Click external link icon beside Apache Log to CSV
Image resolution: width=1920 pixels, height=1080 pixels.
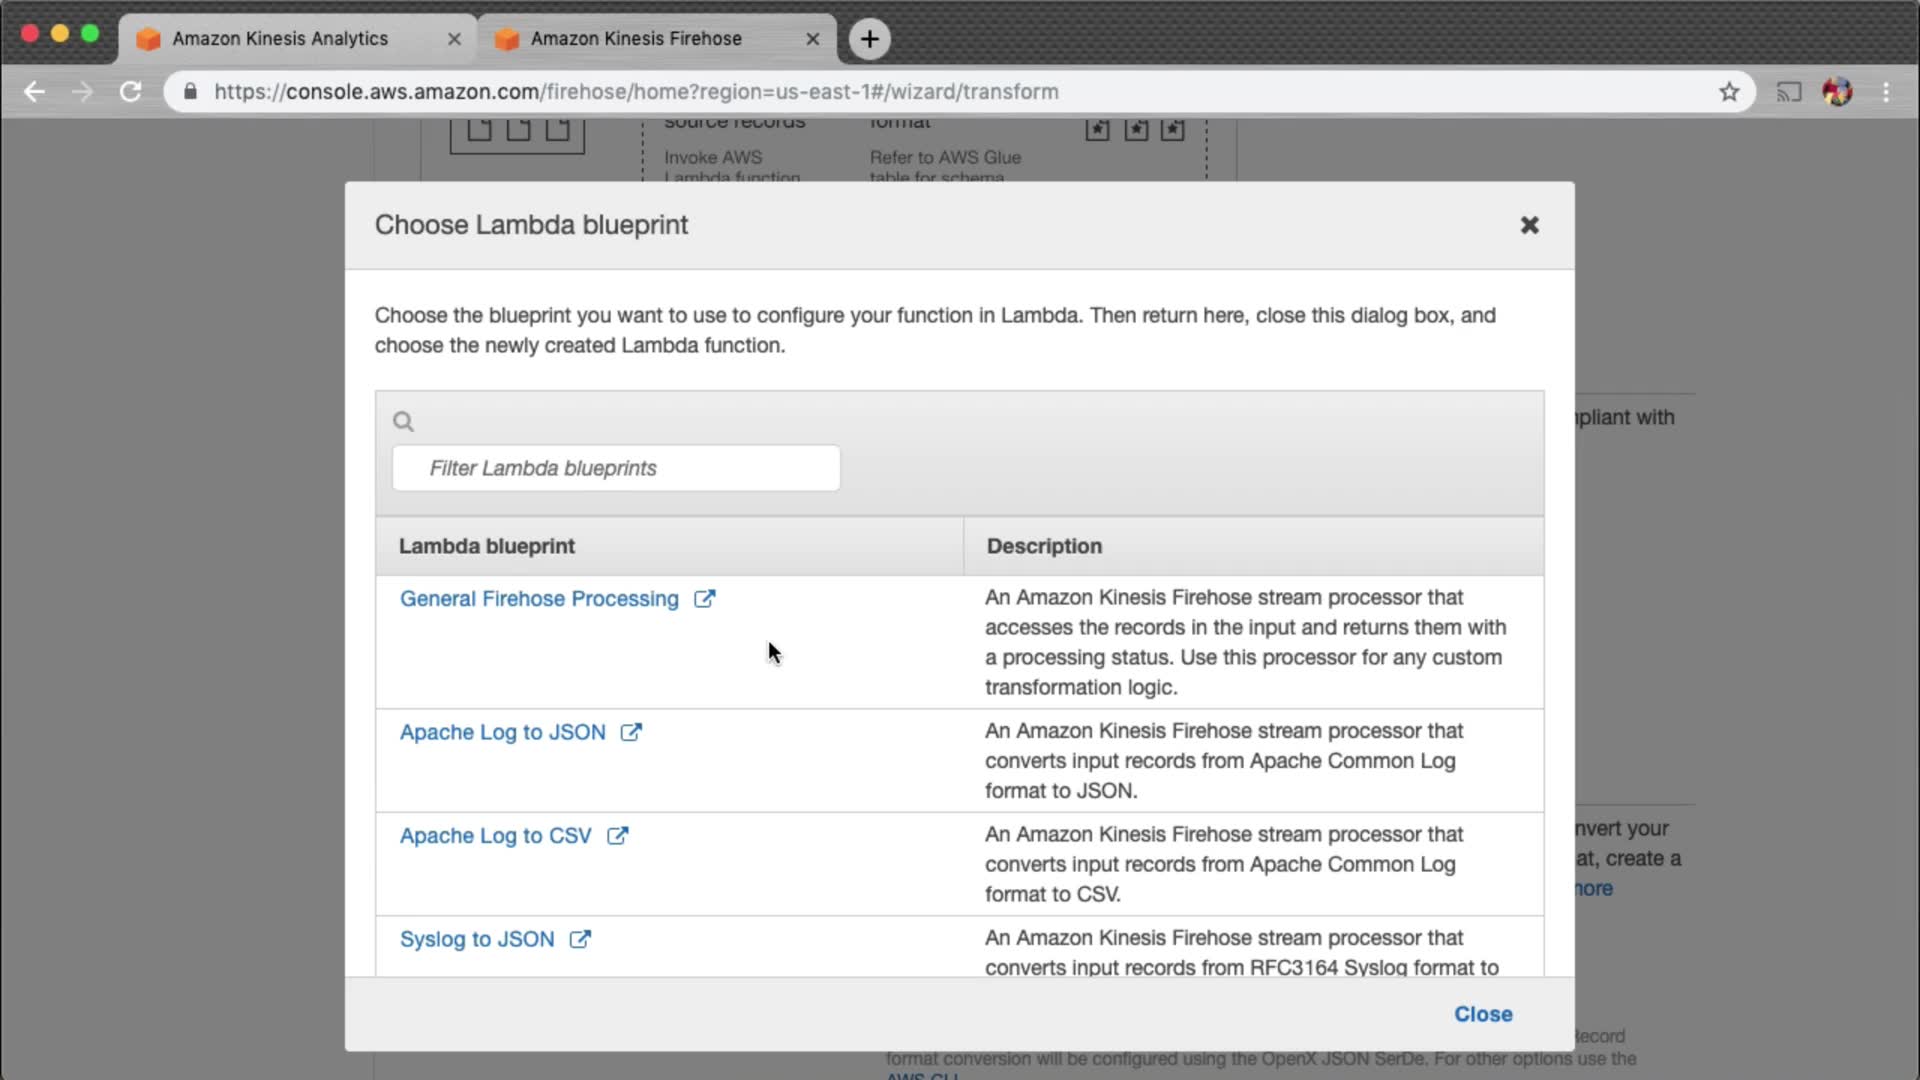point(618,836)
